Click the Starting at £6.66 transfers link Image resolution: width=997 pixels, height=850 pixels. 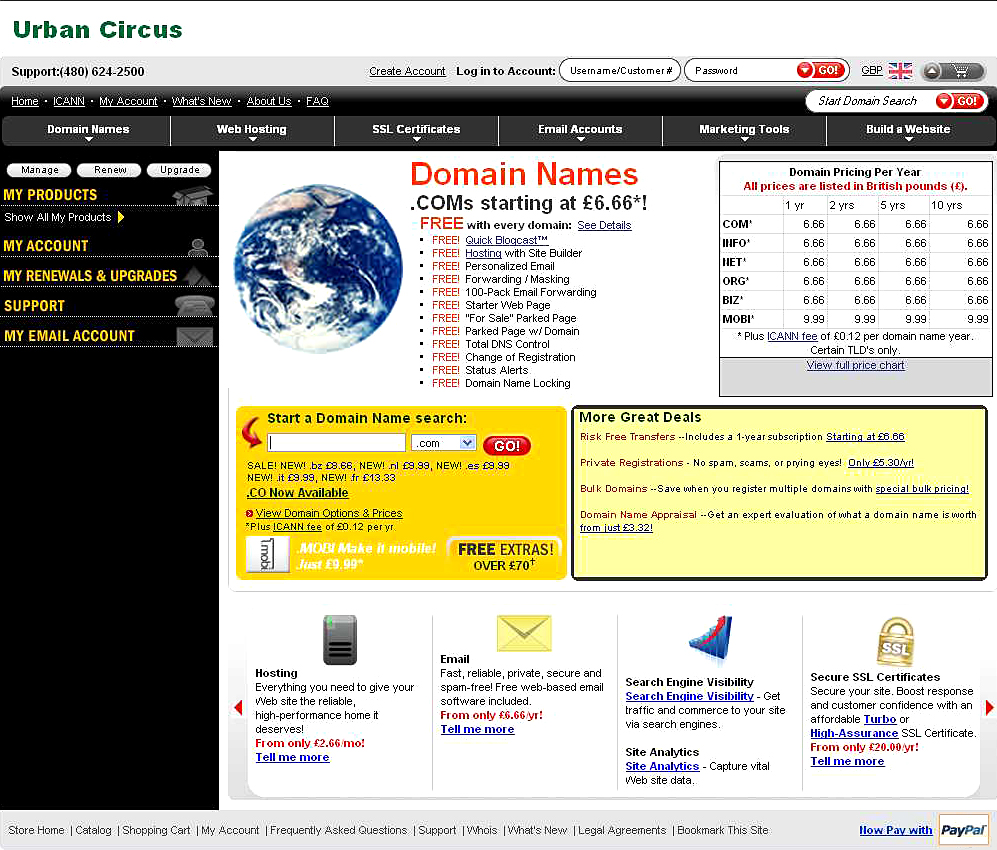[x=865, y=437]
